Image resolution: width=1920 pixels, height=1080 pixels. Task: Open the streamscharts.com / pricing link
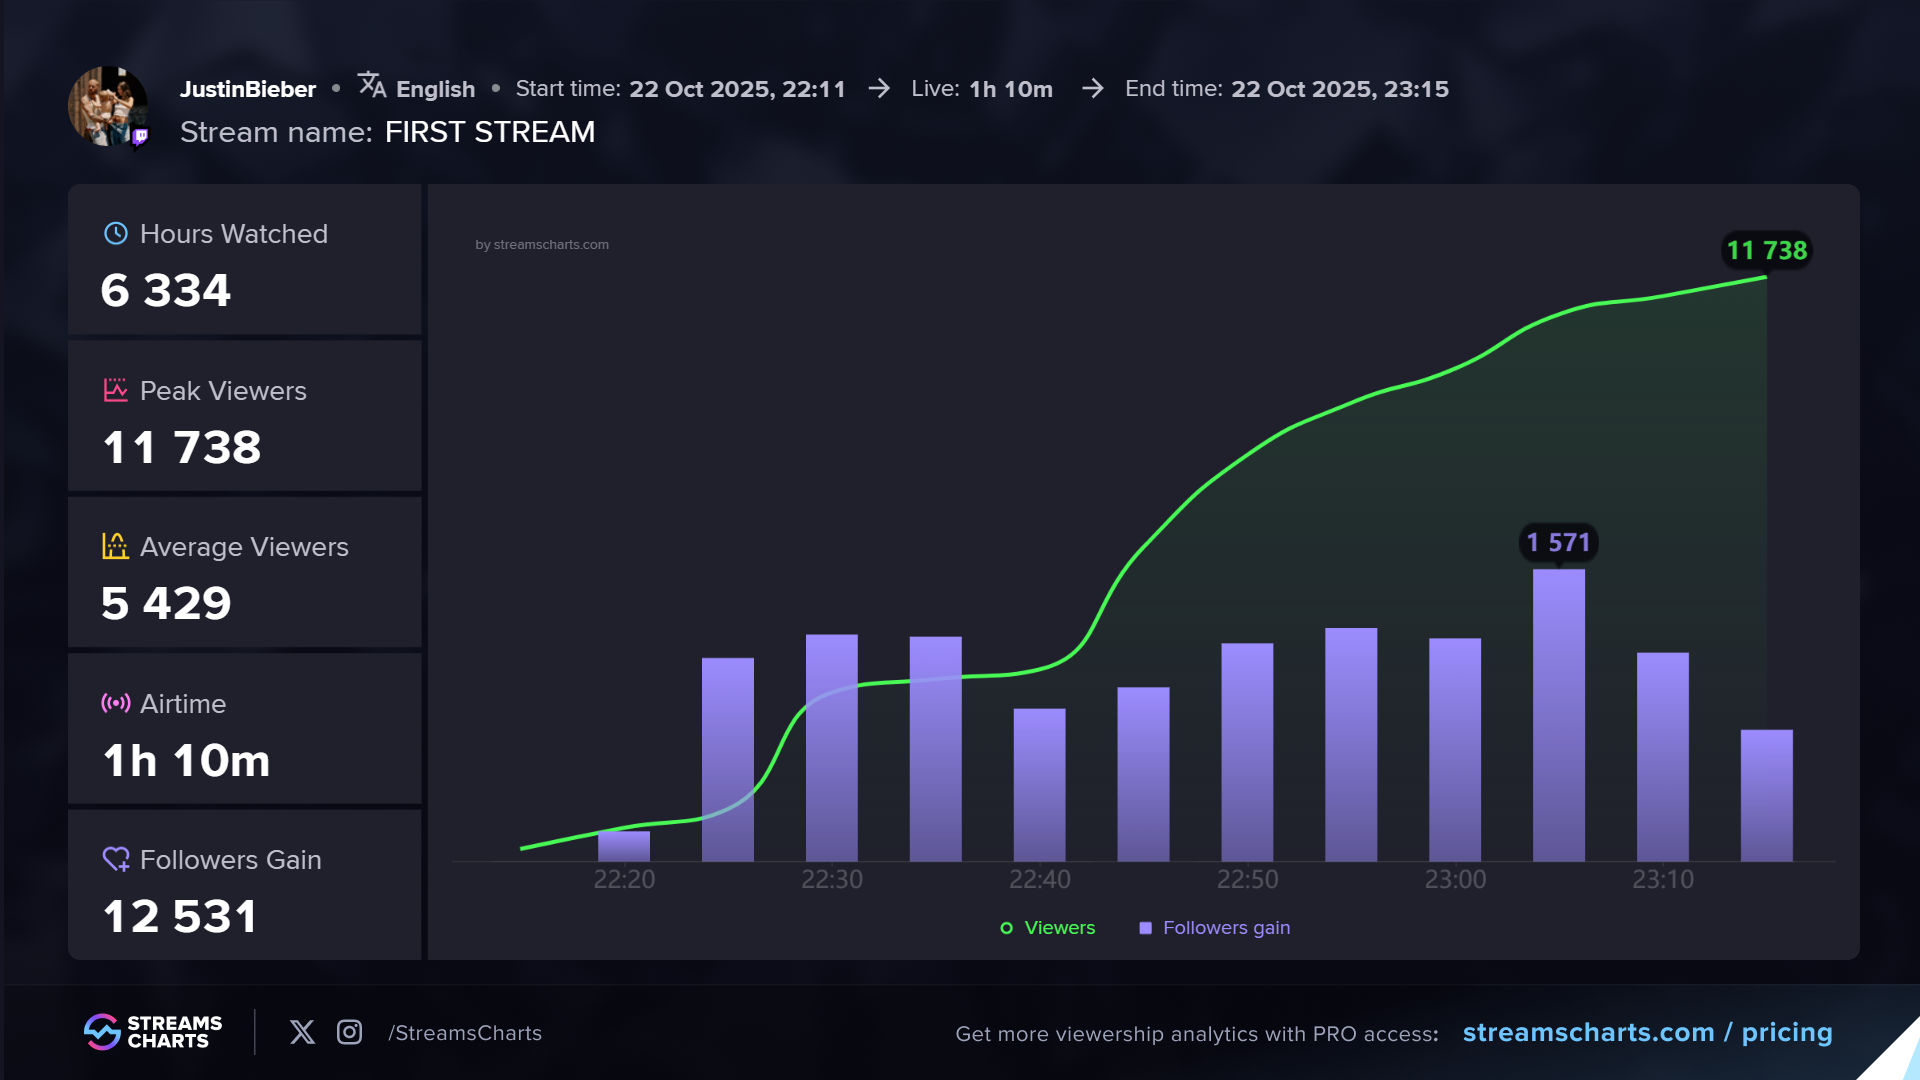pos(1647,1032)
